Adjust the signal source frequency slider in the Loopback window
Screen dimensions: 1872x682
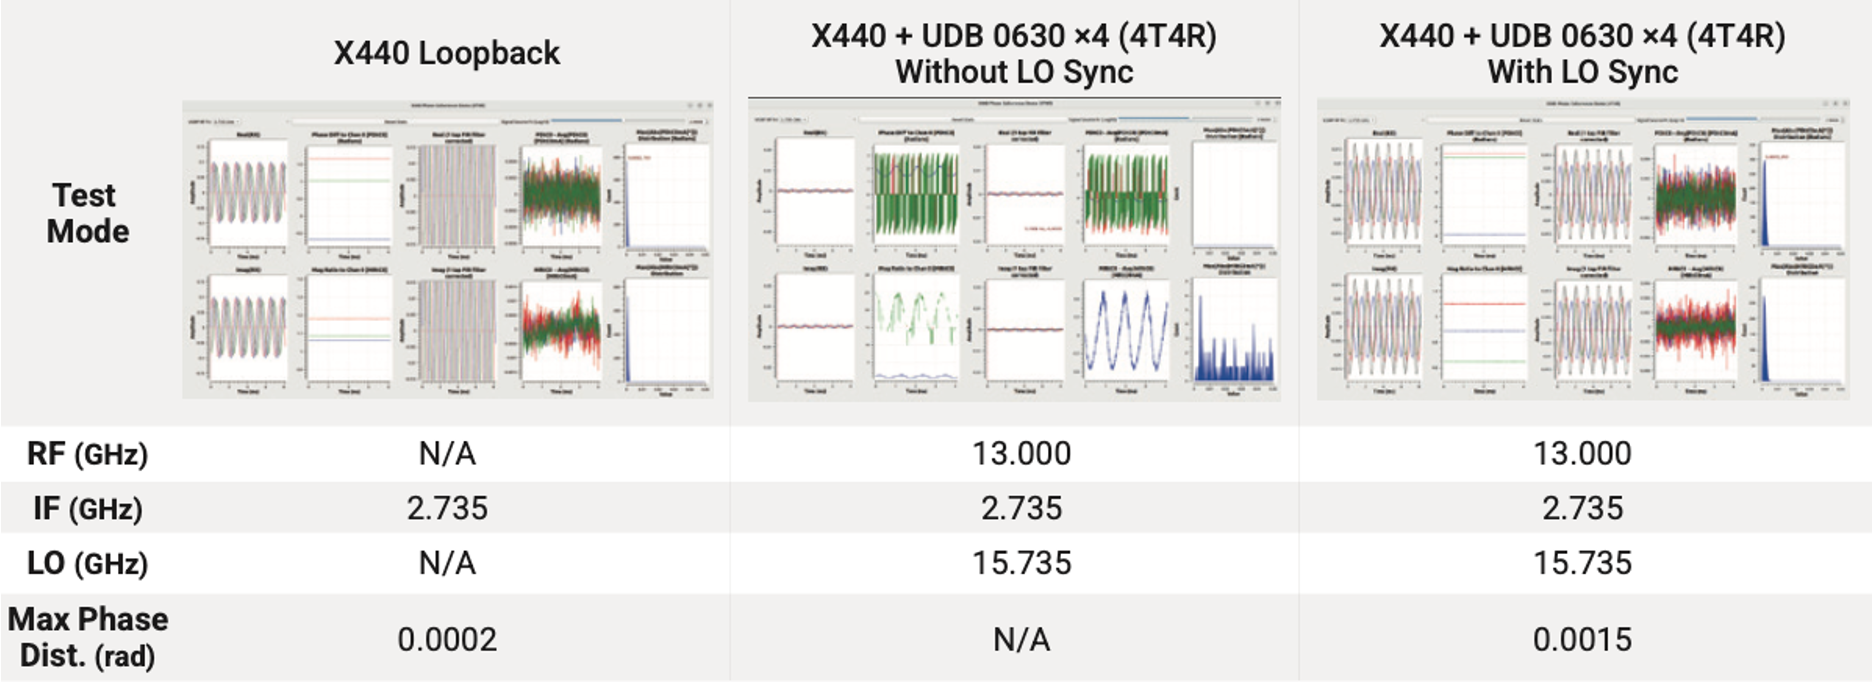point(619,120)
